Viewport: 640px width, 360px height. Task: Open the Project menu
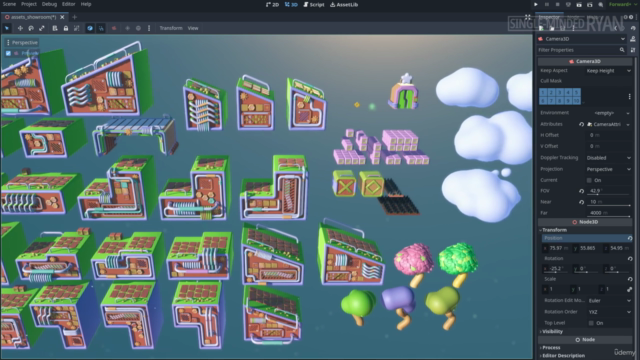pos(29,4)
